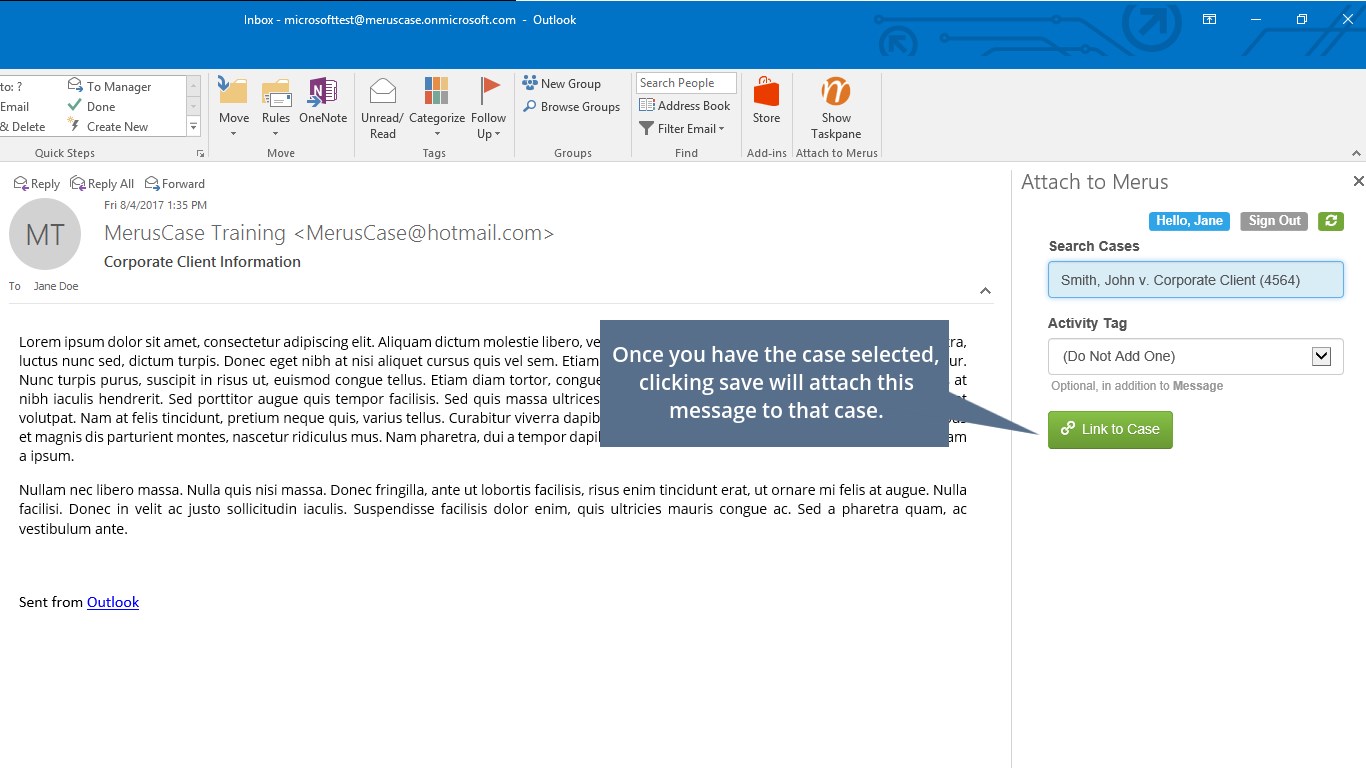
Task: Click the MT sender avatar
Action: [45, 234]
